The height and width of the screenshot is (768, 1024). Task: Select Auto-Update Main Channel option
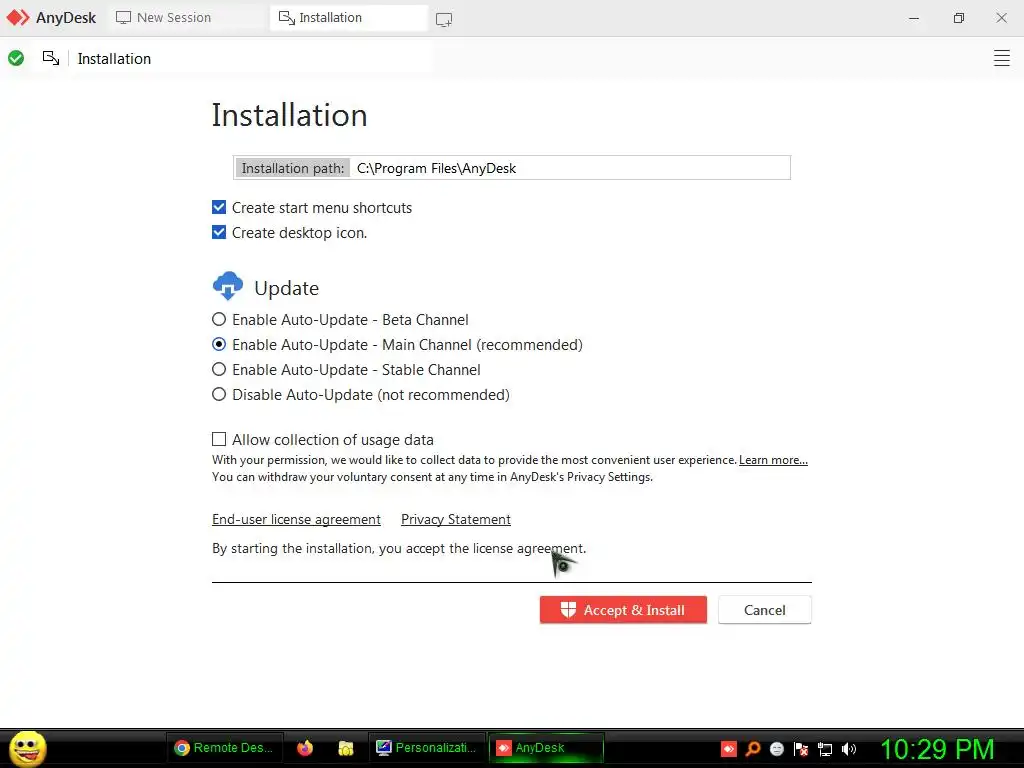pyautogui.click(x=219, y=344)
